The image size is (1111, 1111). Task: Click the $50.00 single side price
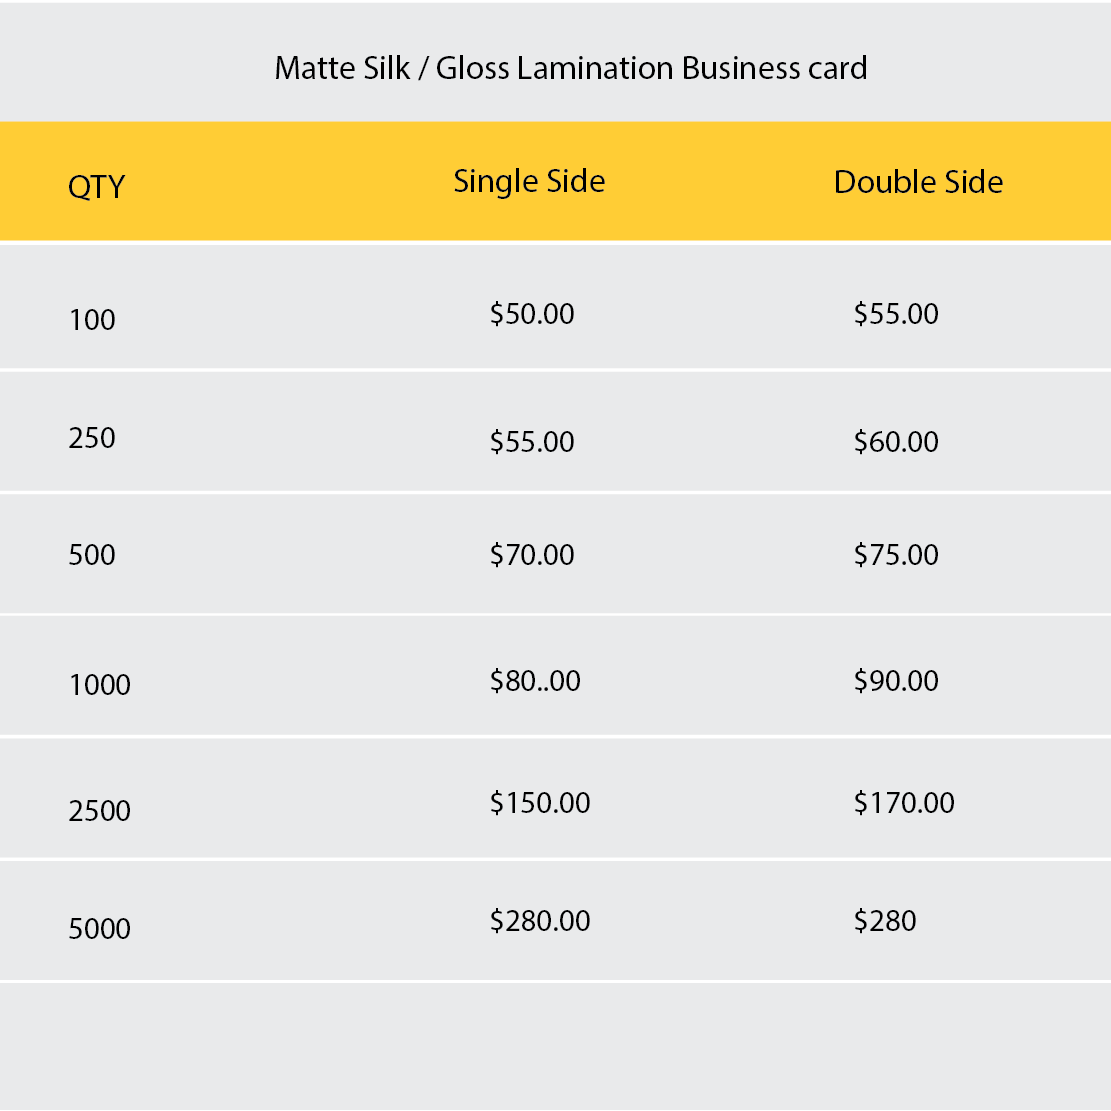click(x=532, y=314)
